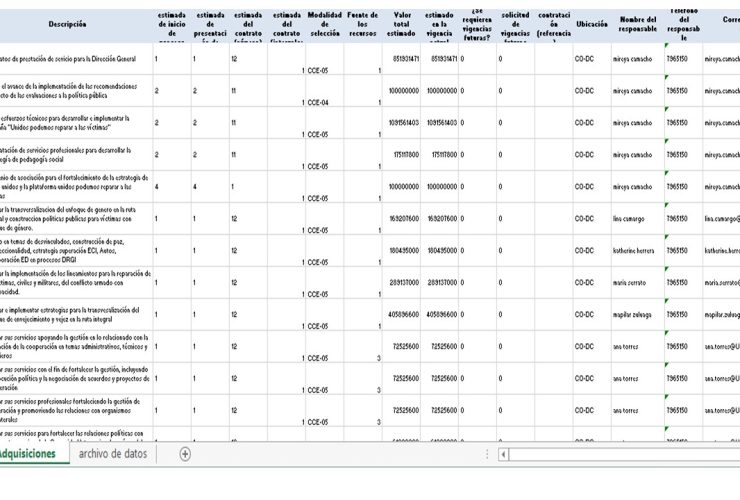Select the 'mapilar zuluaga' responsable cell
Image resolution: width=740 pixels, height=500 pixels.
[638, 314]
